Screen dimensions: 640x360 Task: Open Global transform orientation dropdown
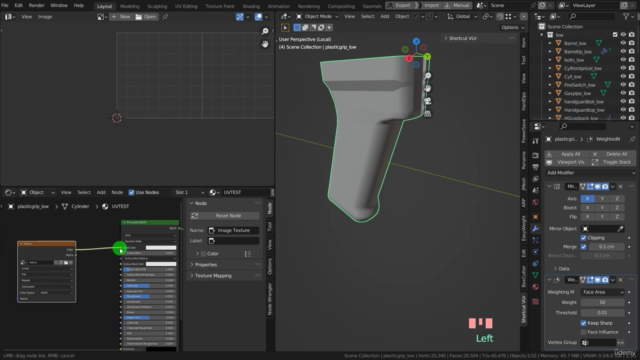coord(462,16)
